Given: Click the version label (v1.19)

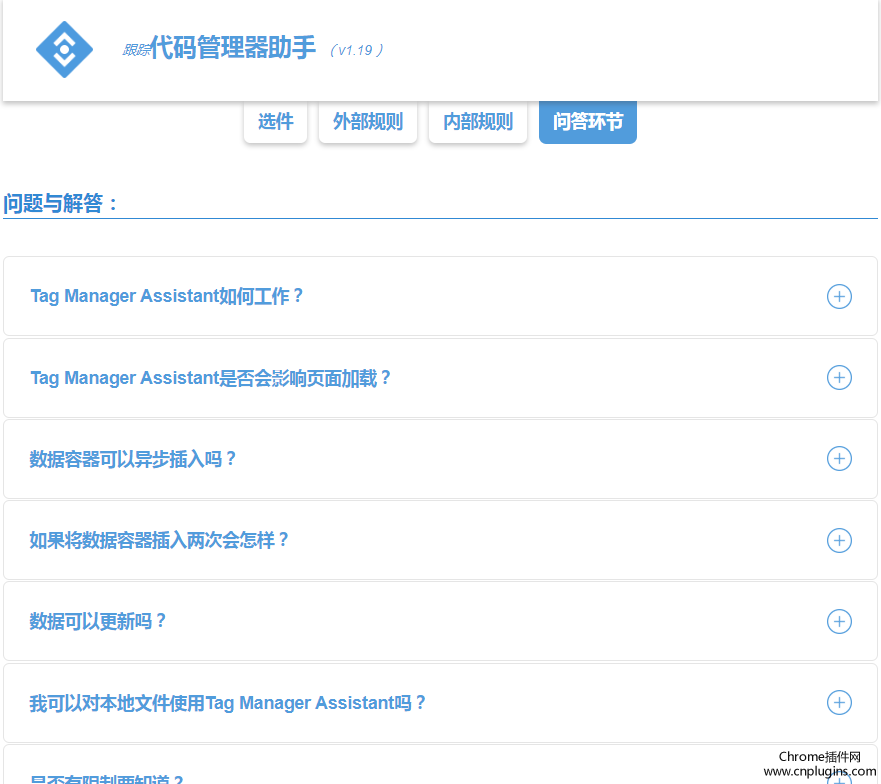Looking at the screenshot, I should tap(357, 50).
